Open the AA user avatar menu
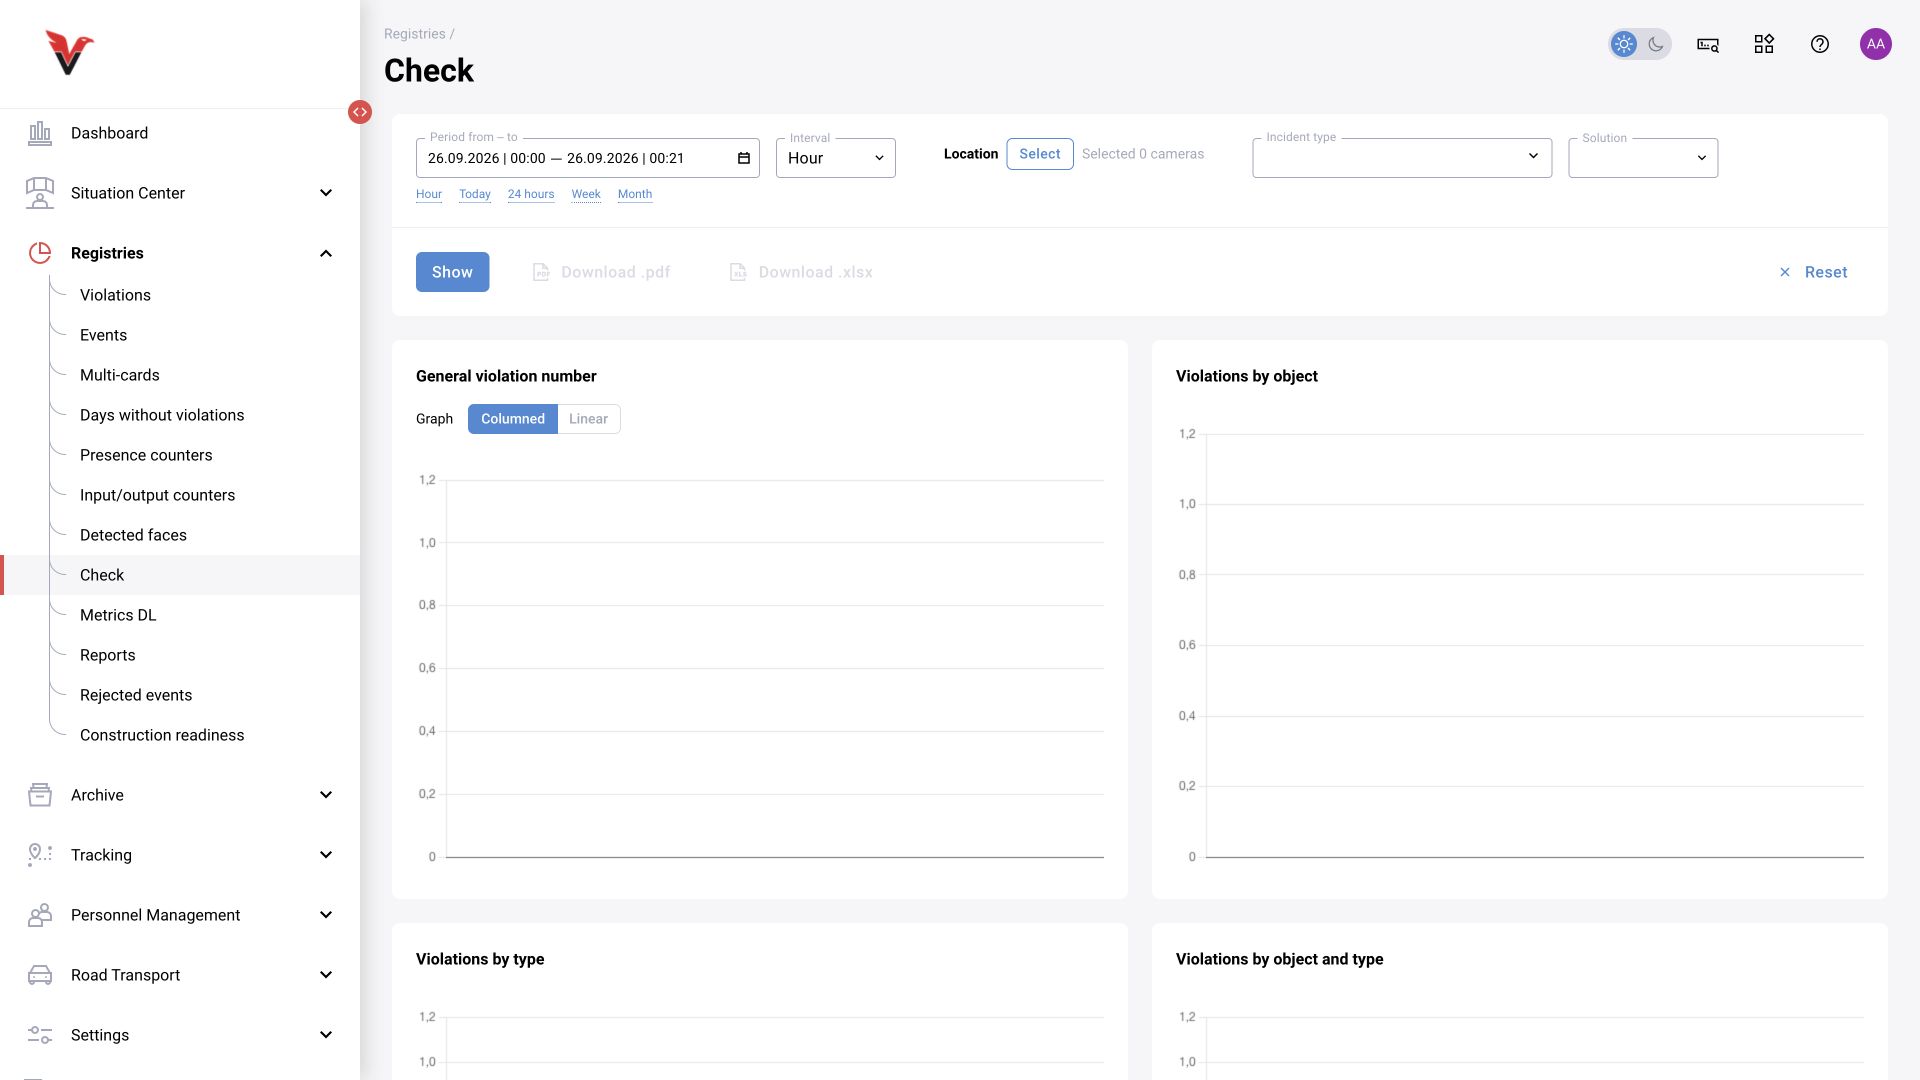The width and height of the screenshot is (1920, 1080). 1876,44
